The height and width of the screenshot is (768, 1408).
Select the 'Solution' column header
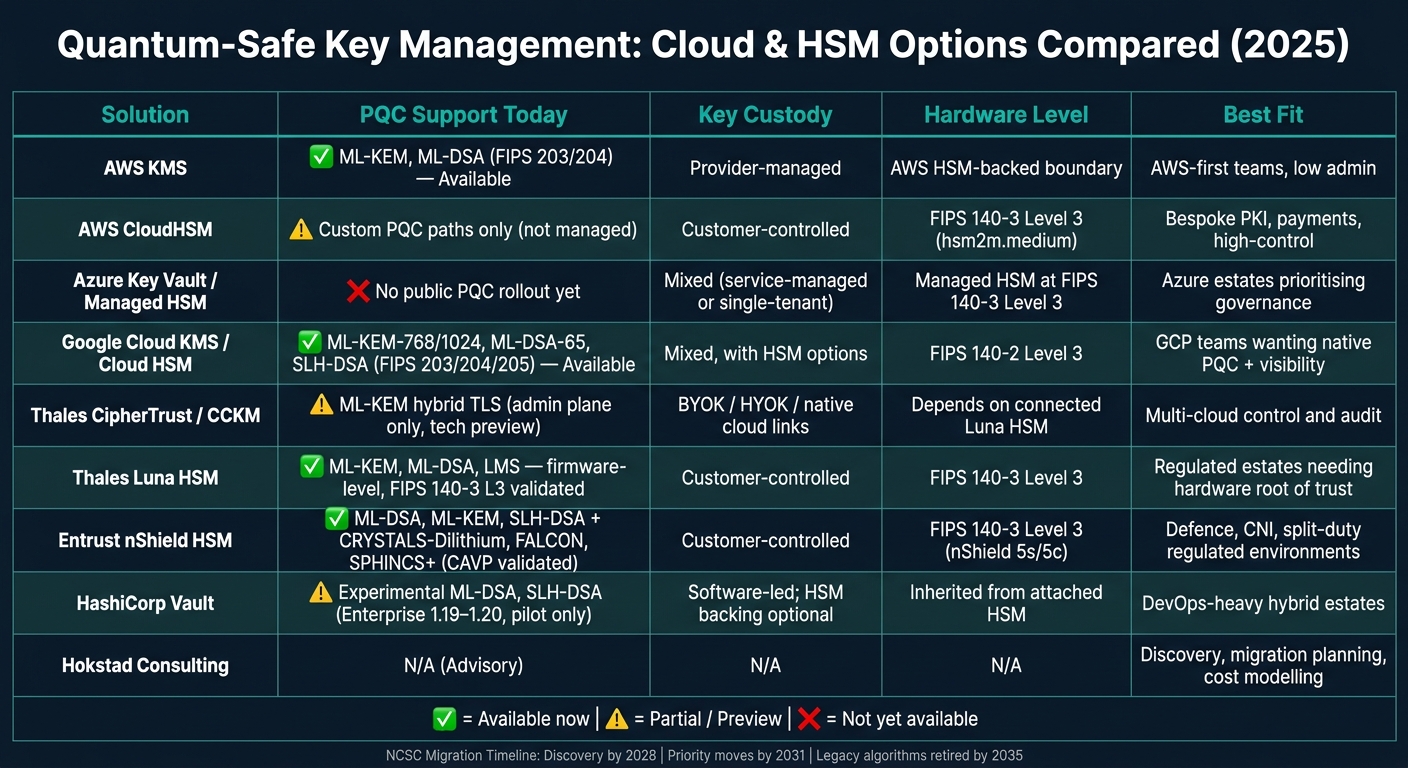[145, 115]
